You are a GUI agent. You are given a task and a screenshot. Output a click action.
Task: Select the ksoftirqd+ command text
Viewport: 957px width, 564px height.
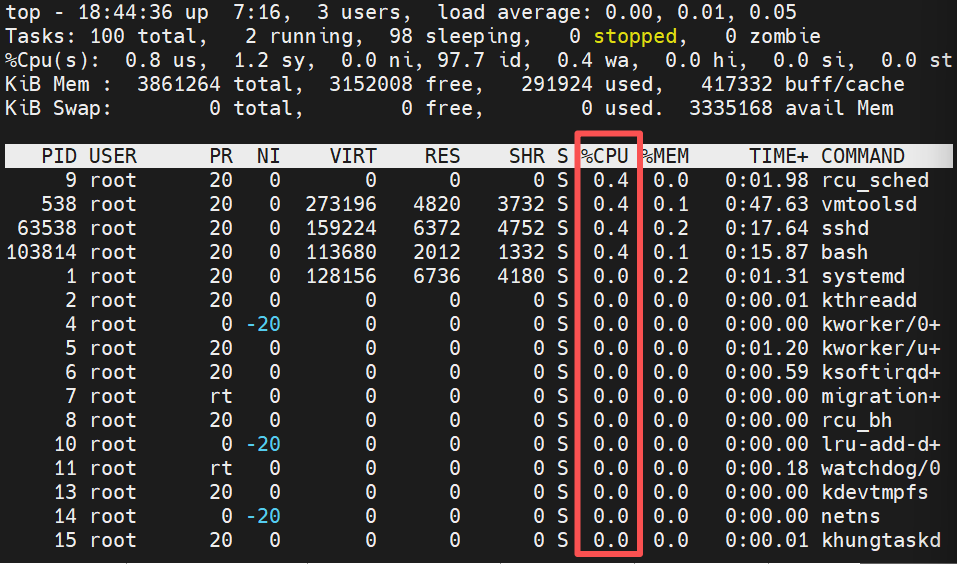coord(881,372)
